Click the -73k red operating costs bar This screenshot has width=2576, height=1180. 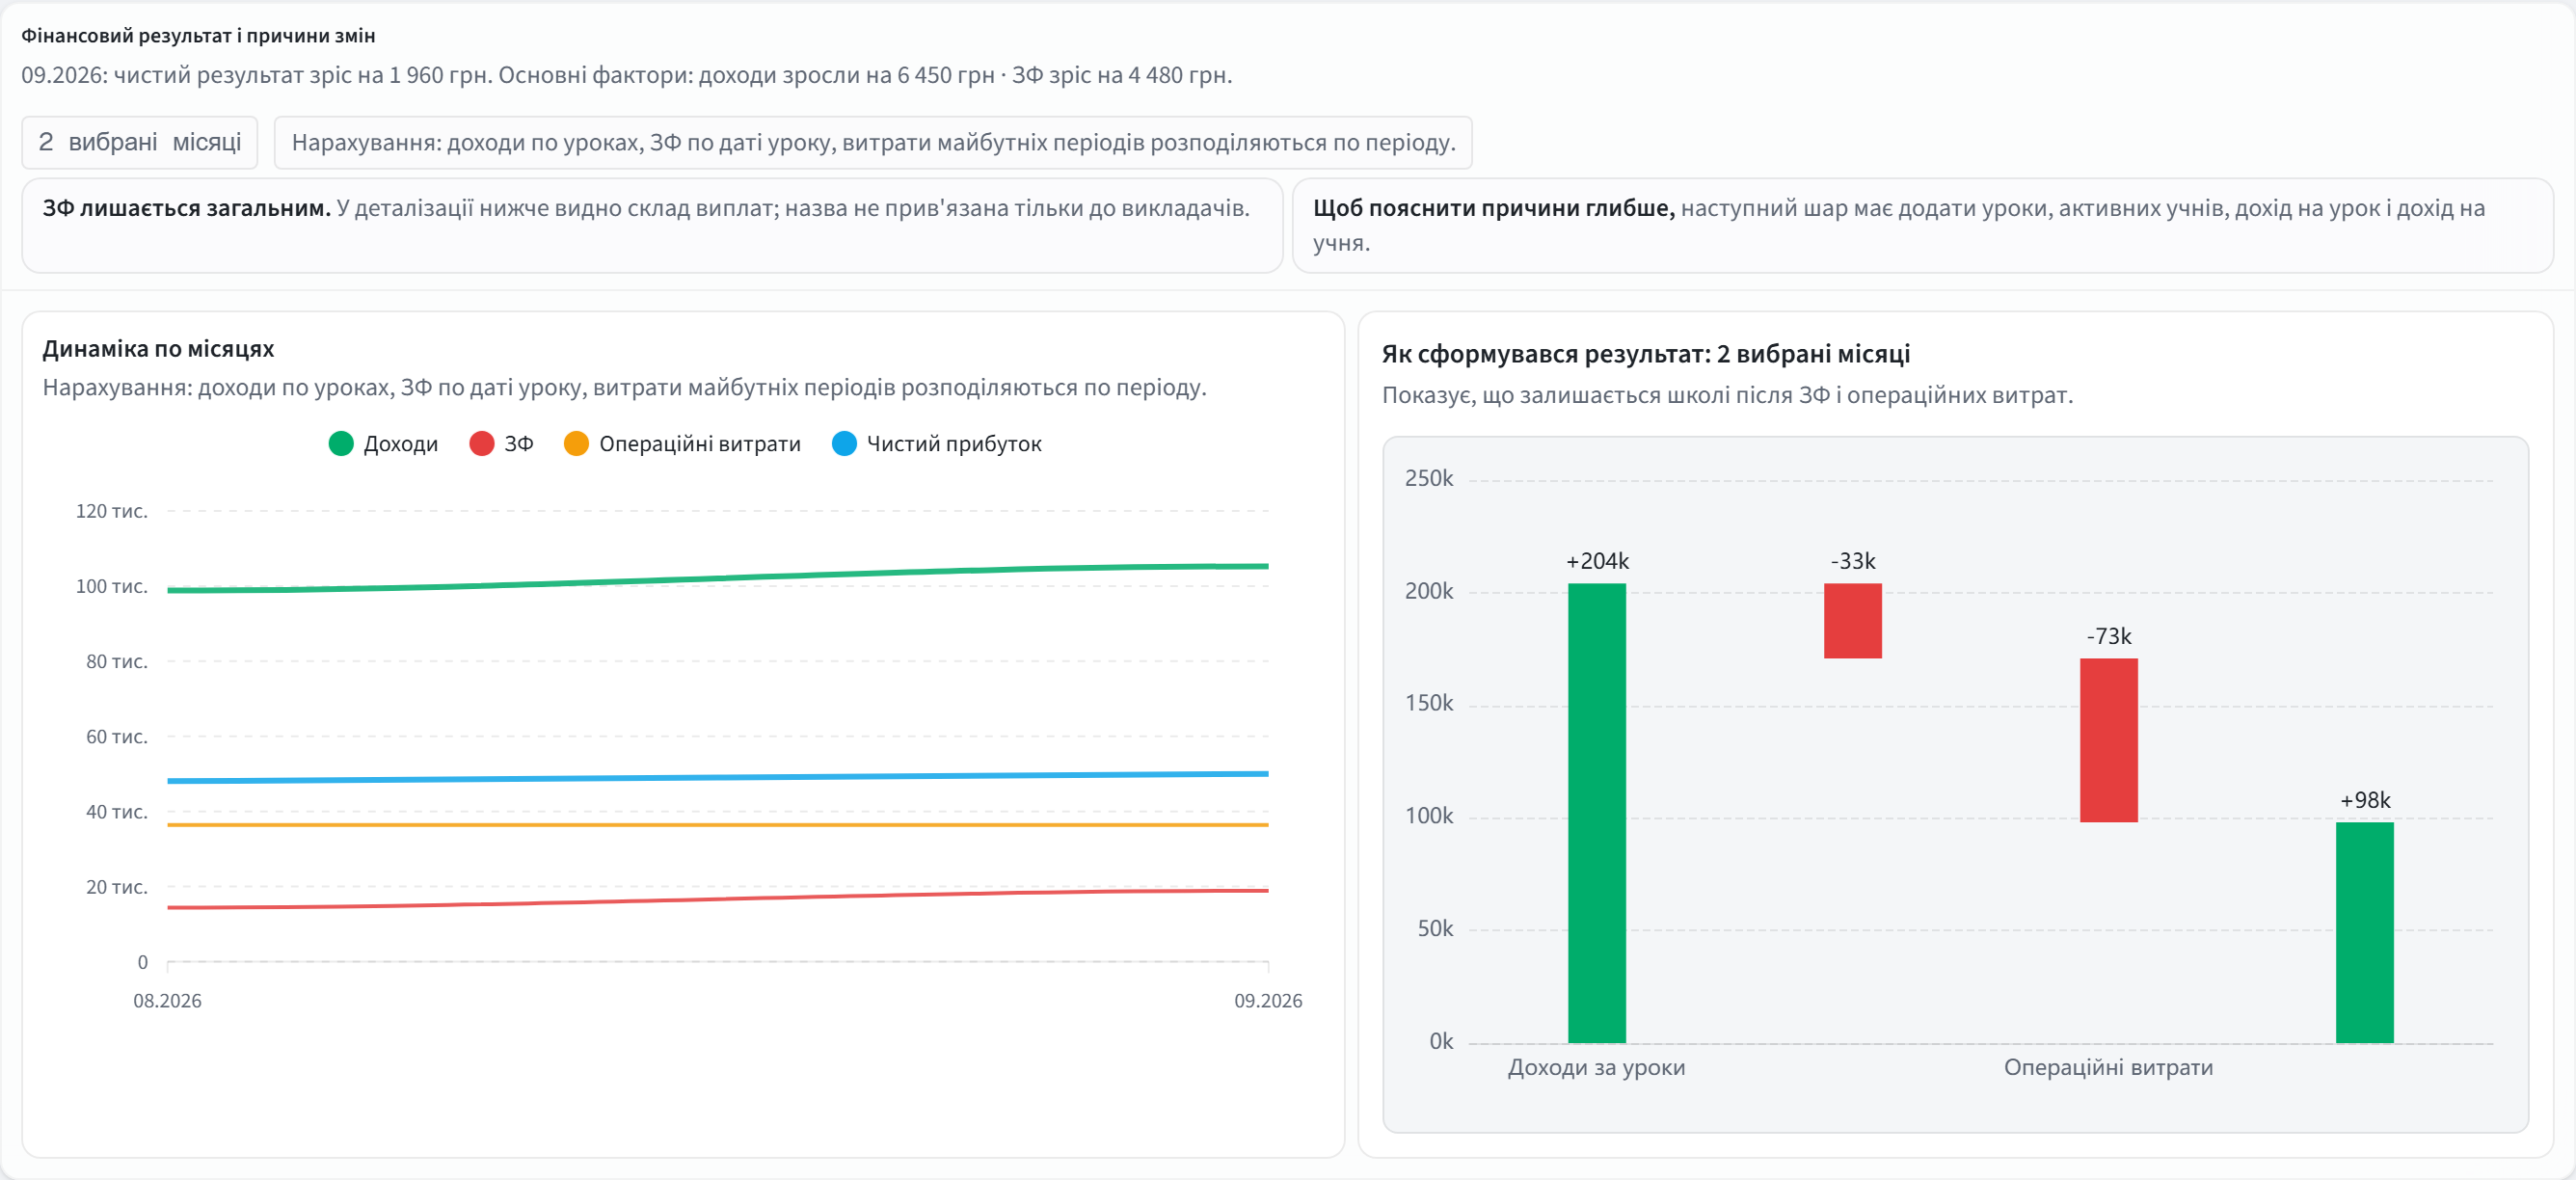pos(2109,740)
